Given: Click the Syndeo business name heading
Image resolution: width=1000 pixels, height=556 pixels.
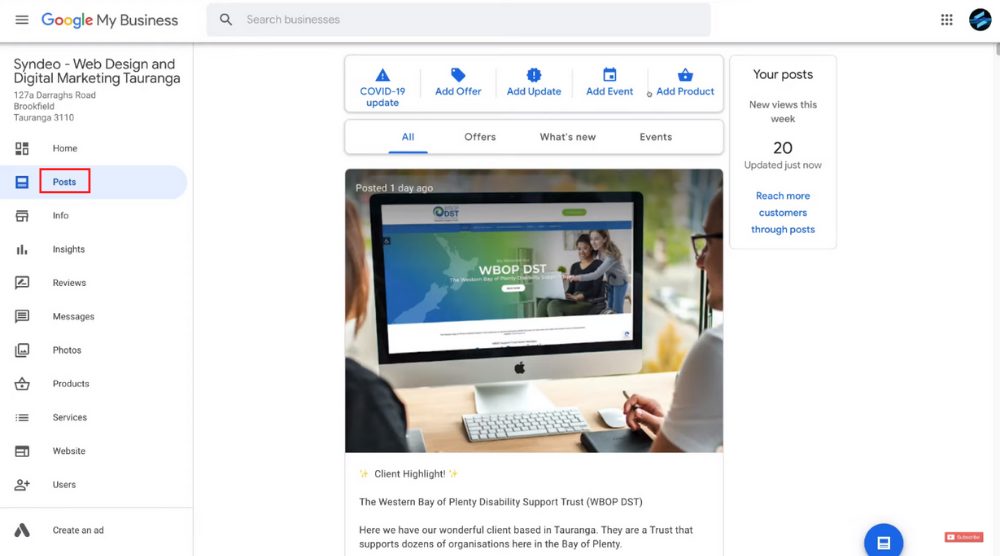Looking at the screenshot, I should click(x=97, y=71).
